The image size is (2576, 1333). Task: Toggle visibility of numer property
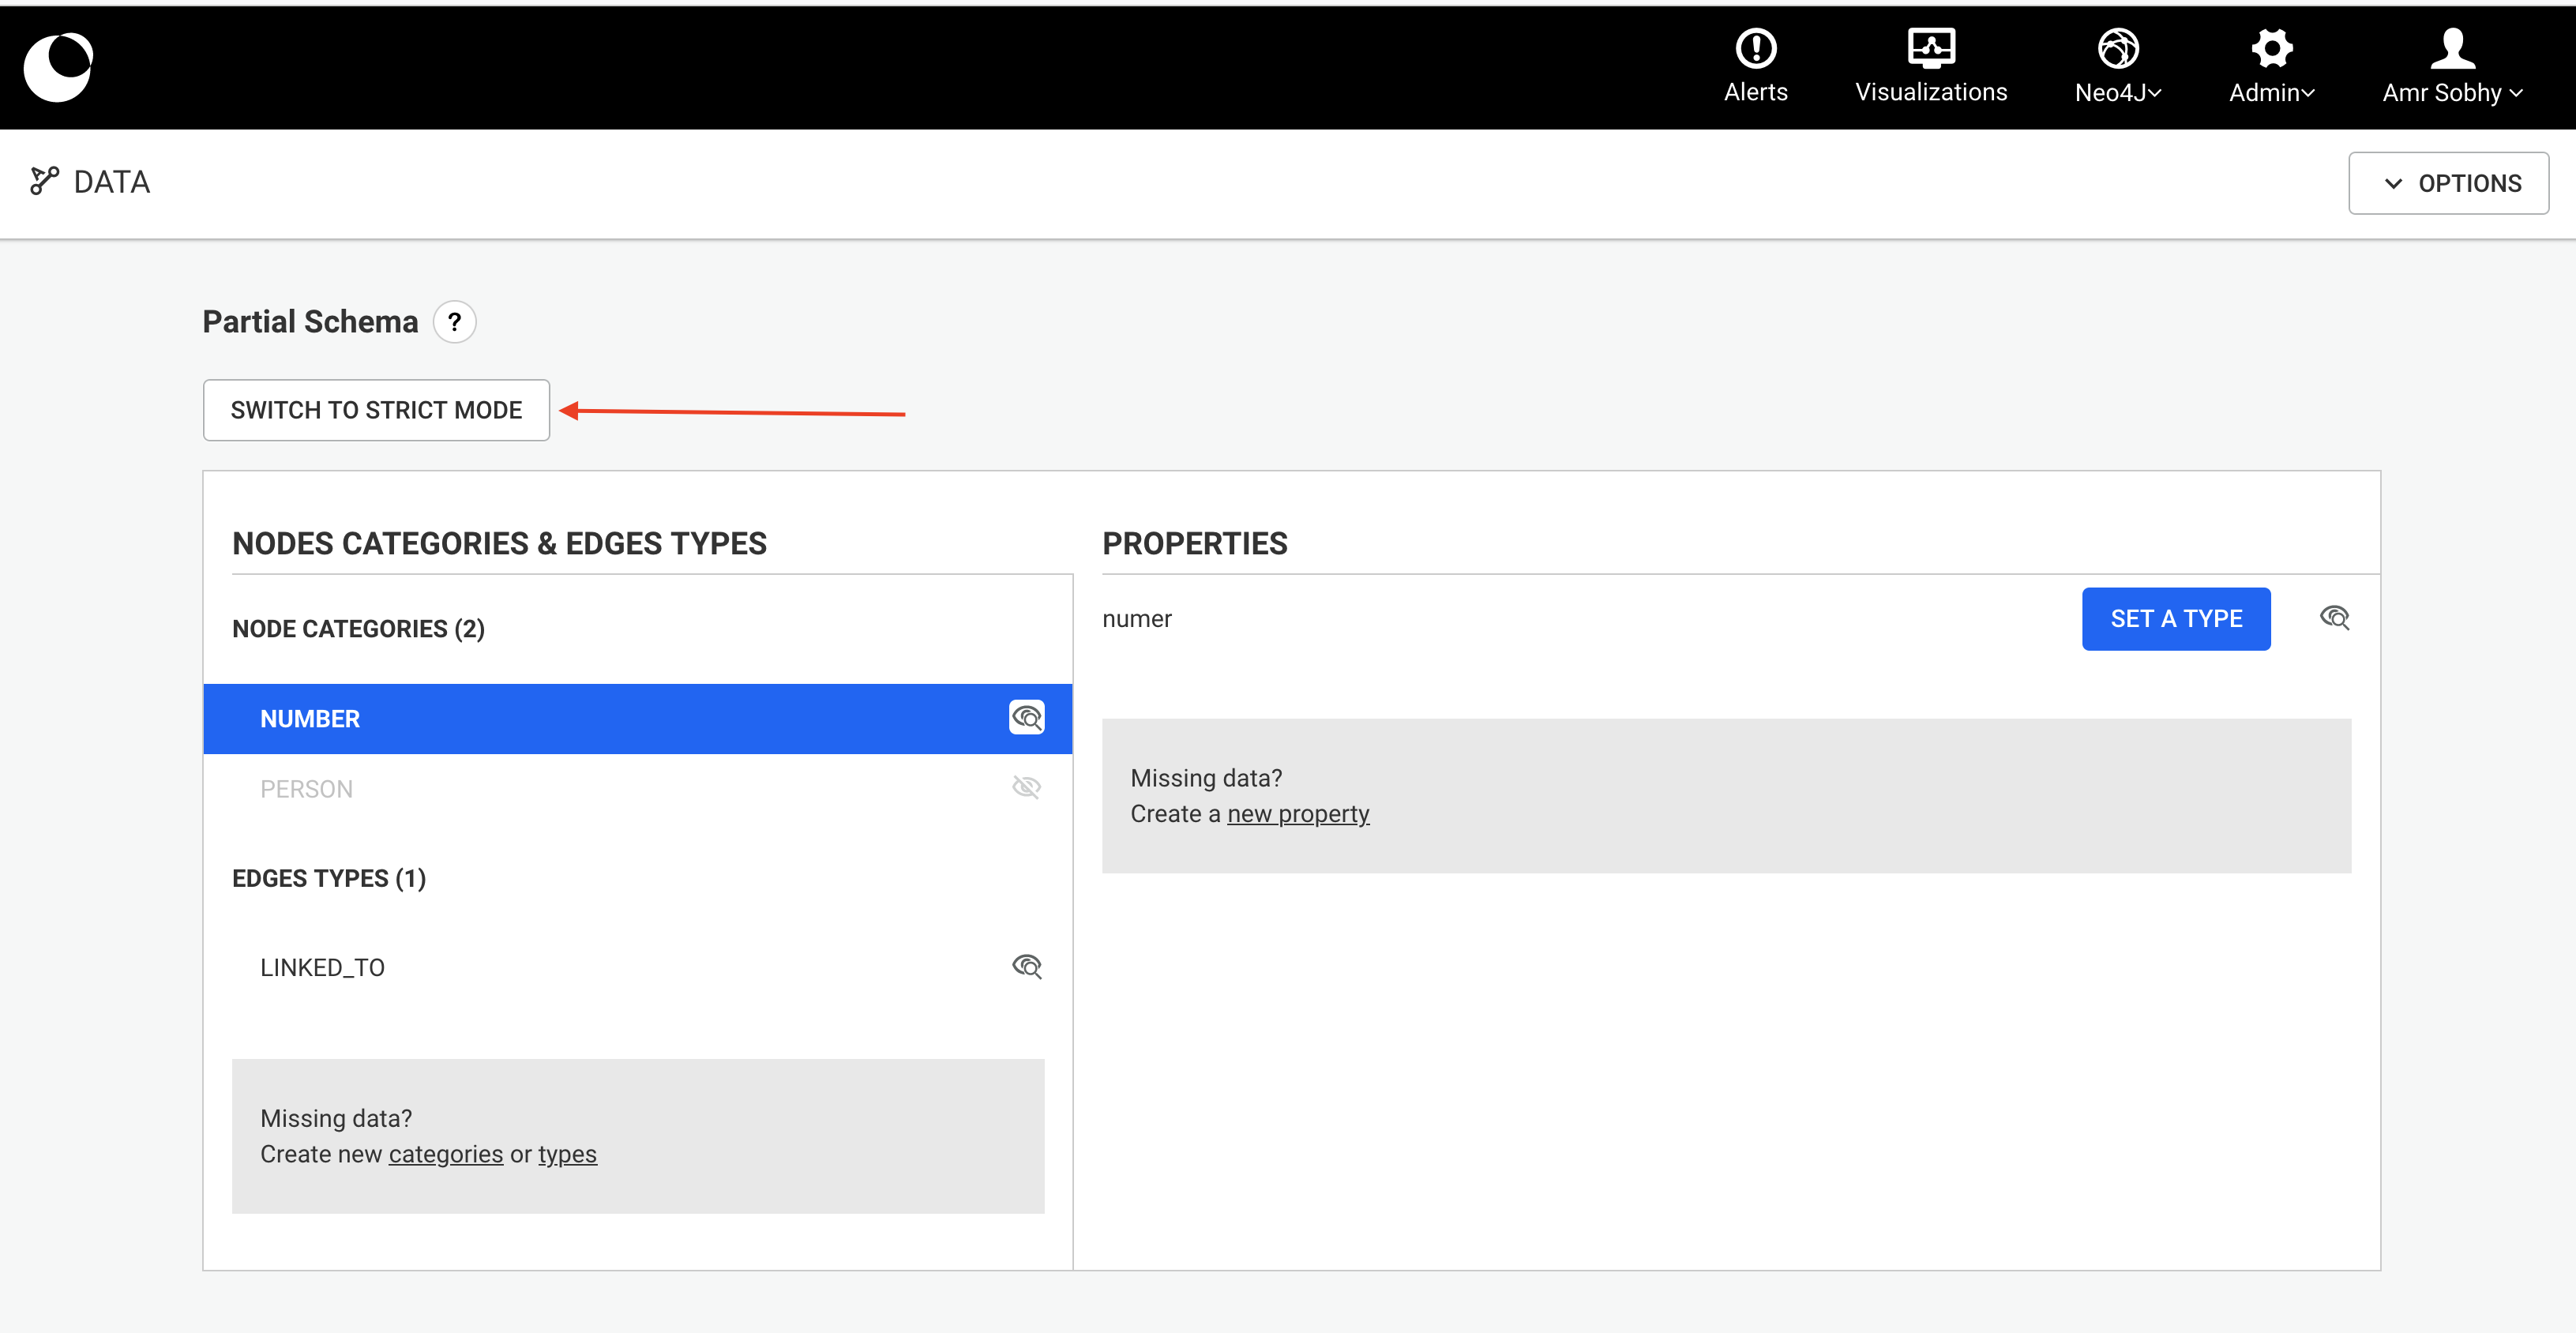[2334, 618]
